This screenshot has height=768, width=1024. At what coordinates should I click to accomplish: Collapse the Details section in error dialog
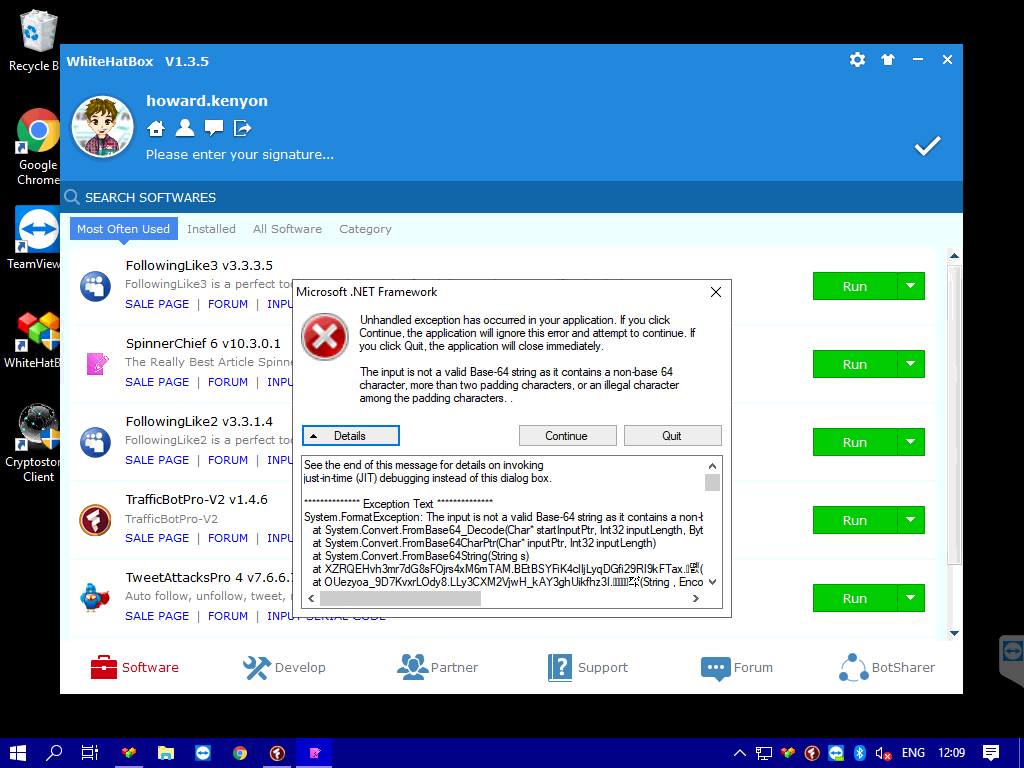point(350,436)
